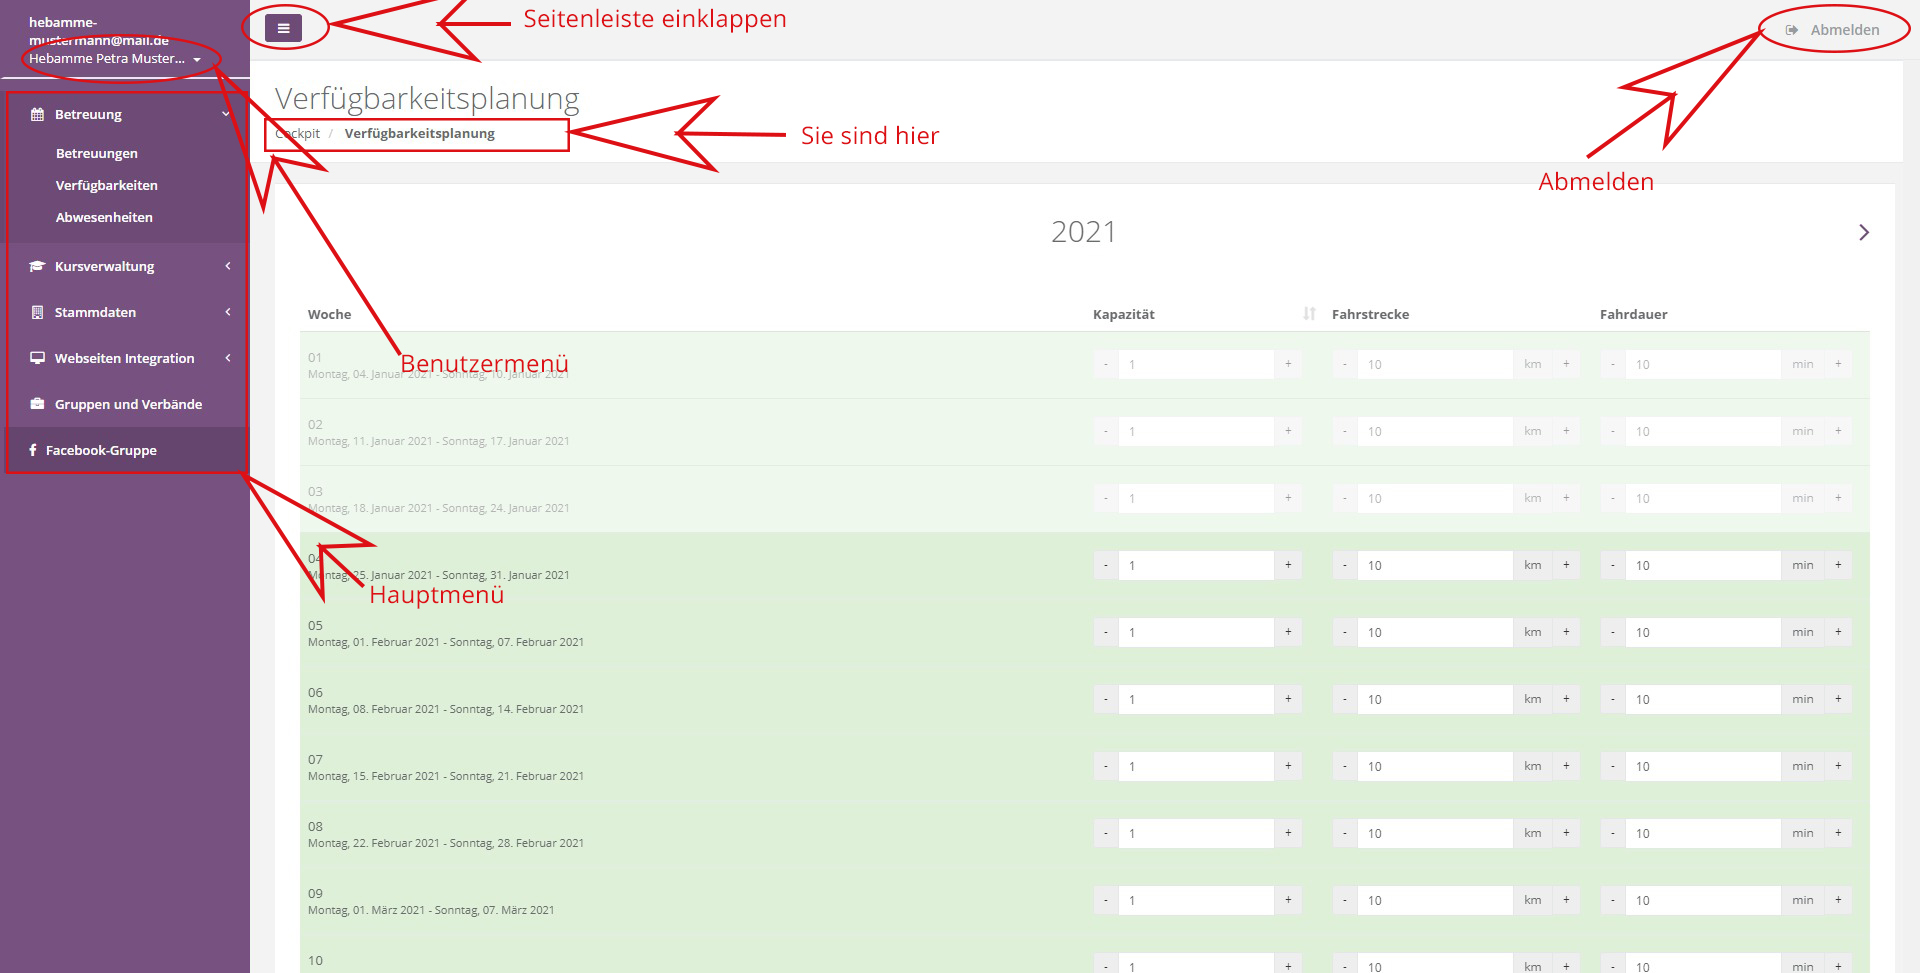Screen dimensions: 1920x973
Task: Select Verfügbarkeiten in the sidebar
Action: pos(106,186)
